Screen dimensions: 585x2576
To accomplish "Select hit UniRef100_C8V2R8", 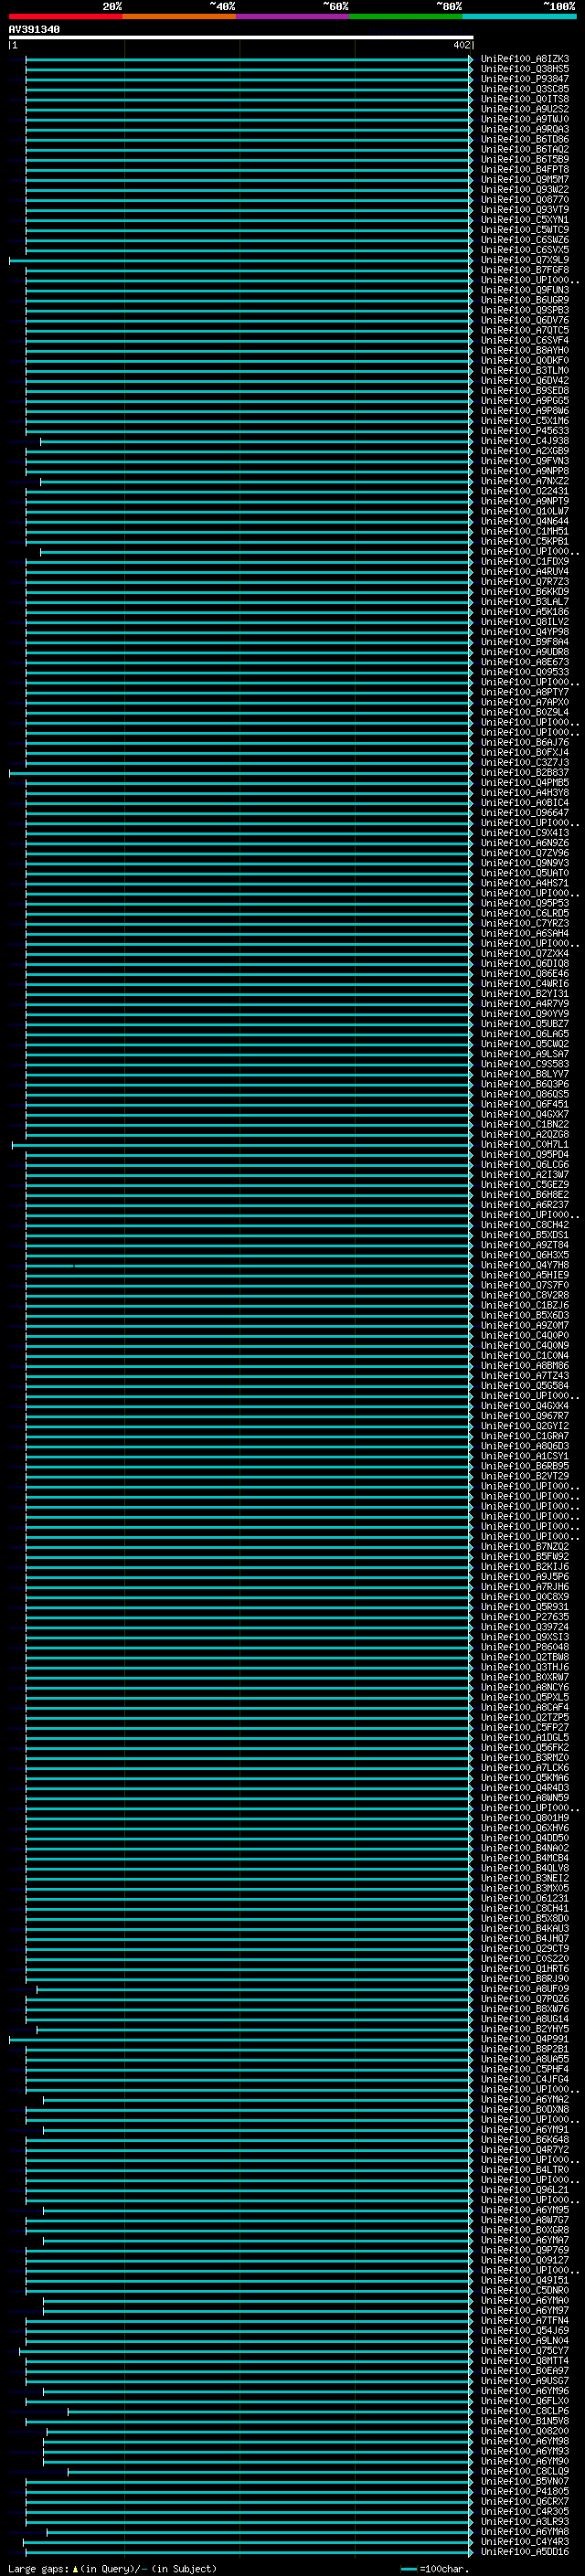I will point(525,1295).
